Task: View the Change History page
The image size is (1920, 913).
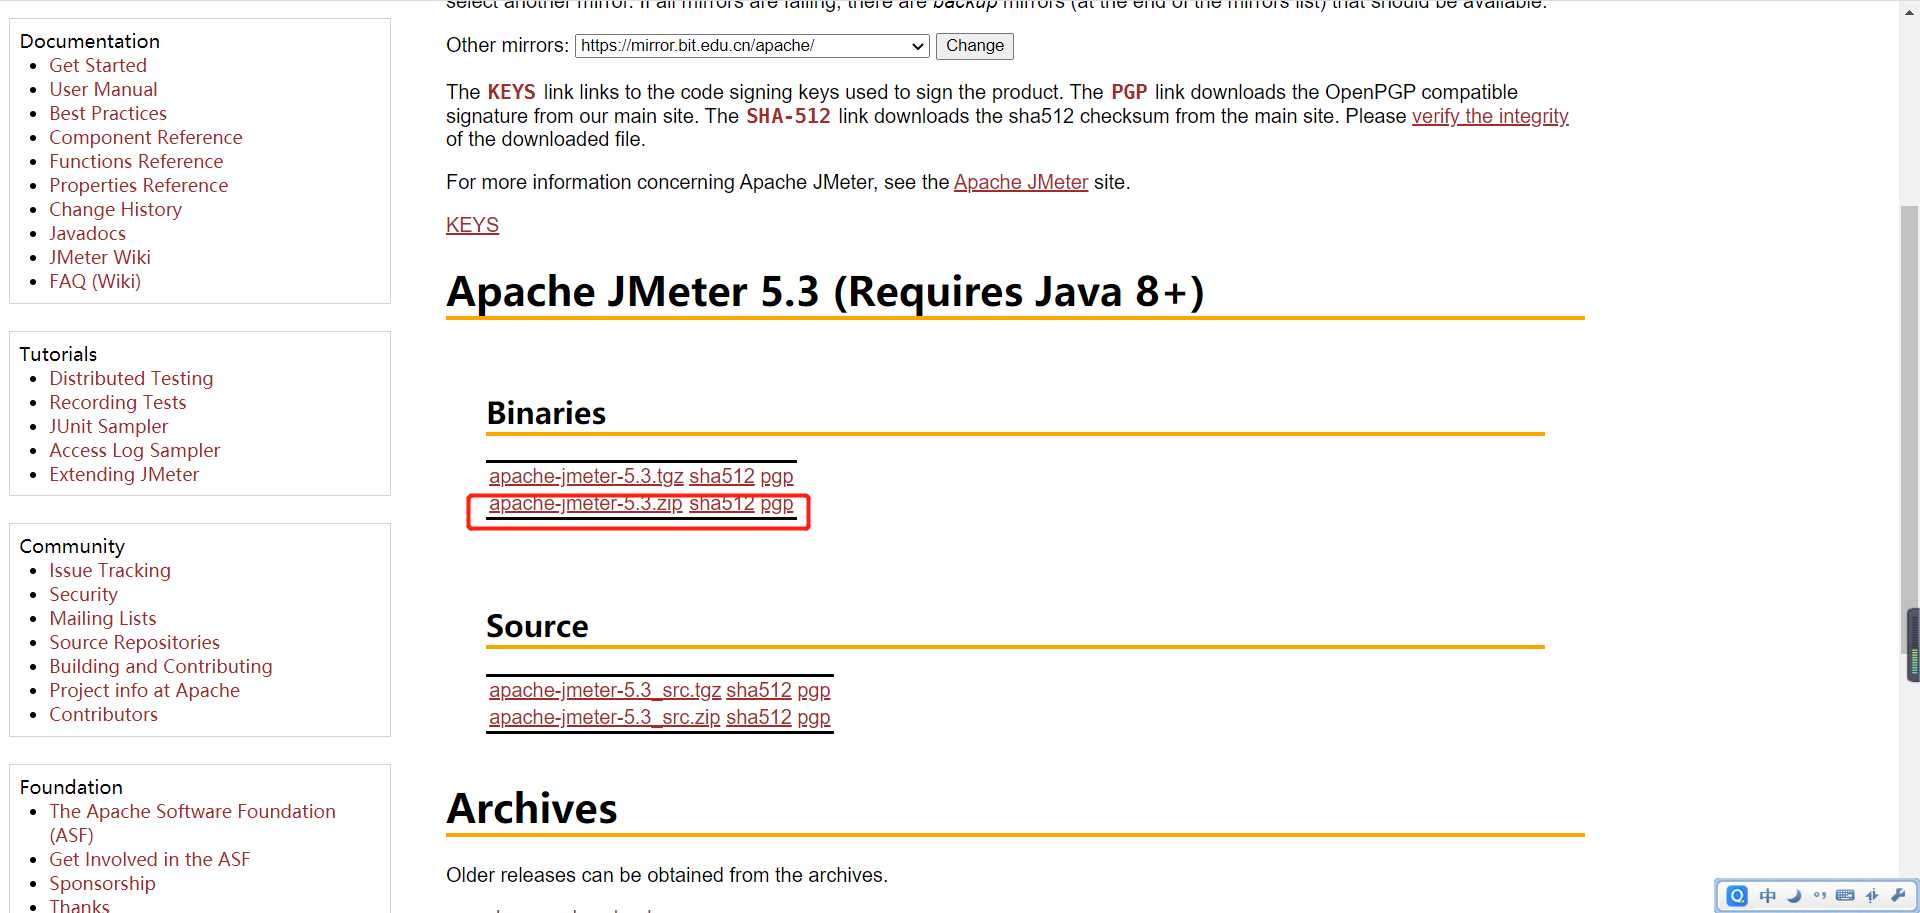Action: coord(116,209)
